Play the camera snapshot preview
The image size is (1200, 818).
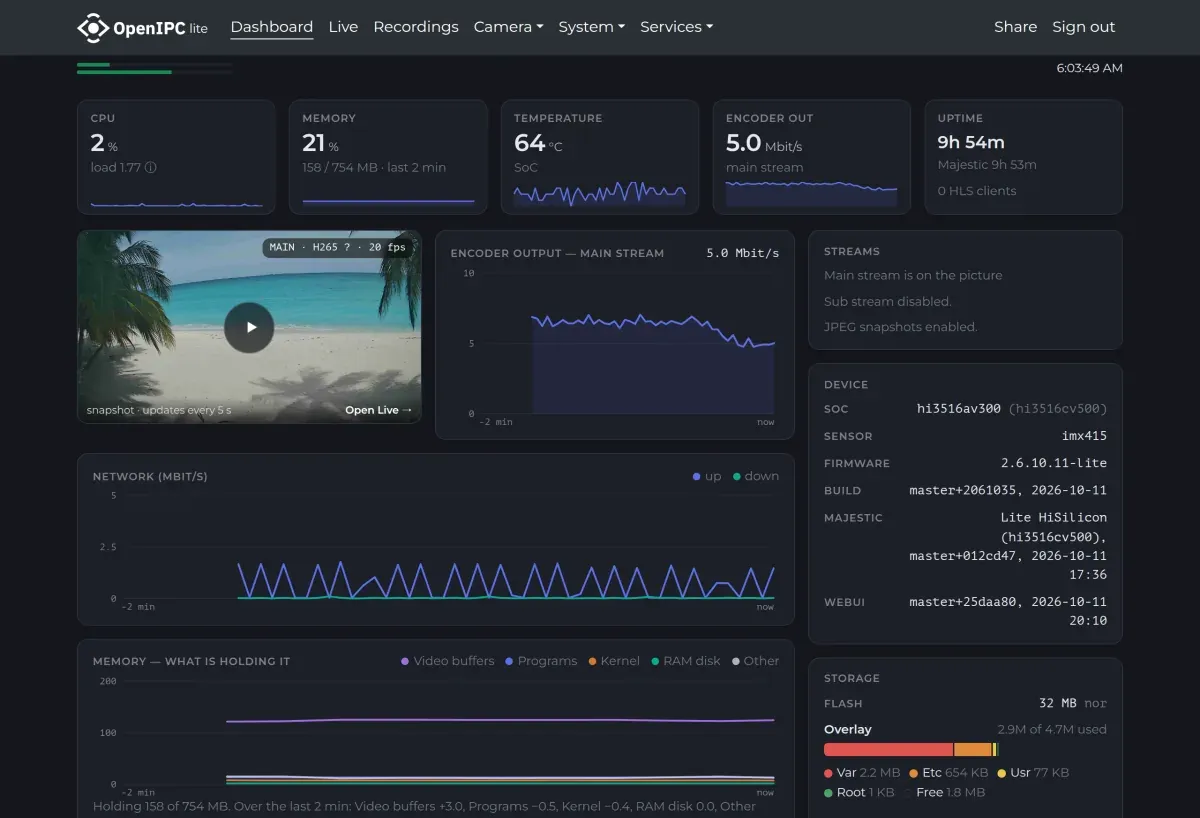pyautogui.click(x=249, y=327)
